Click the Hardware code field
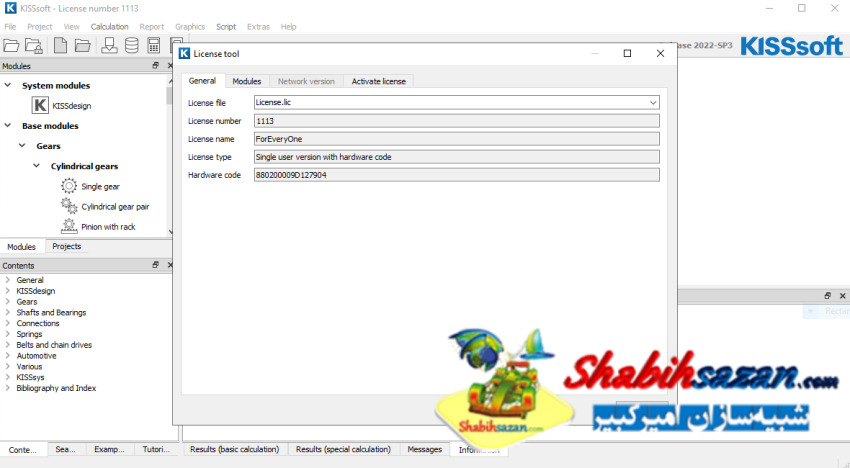The height and width of the screenshot is (468, 850). (456, 175)
